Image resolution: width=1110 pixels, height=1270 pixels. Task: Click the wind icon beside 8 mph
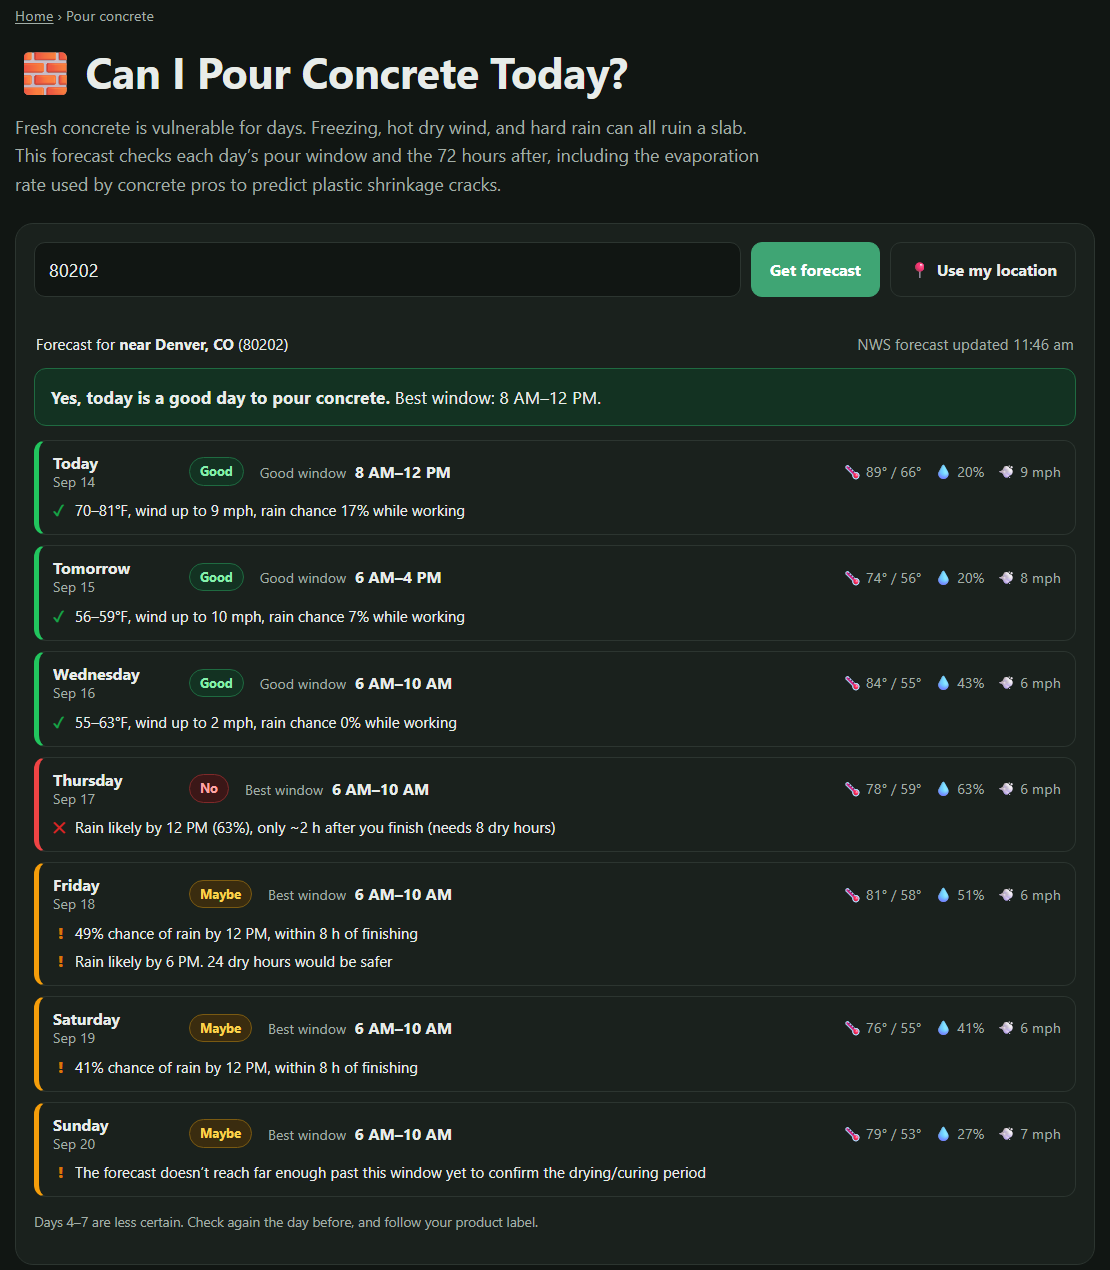click(x=1006, y=578)
